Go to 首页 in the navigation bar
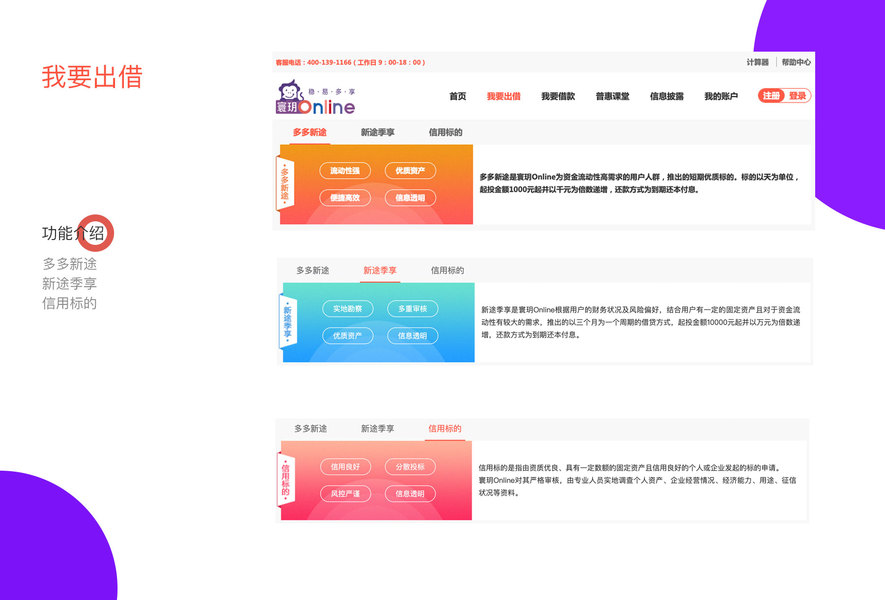This screenshot has height=600, width=885. (458, 96)
